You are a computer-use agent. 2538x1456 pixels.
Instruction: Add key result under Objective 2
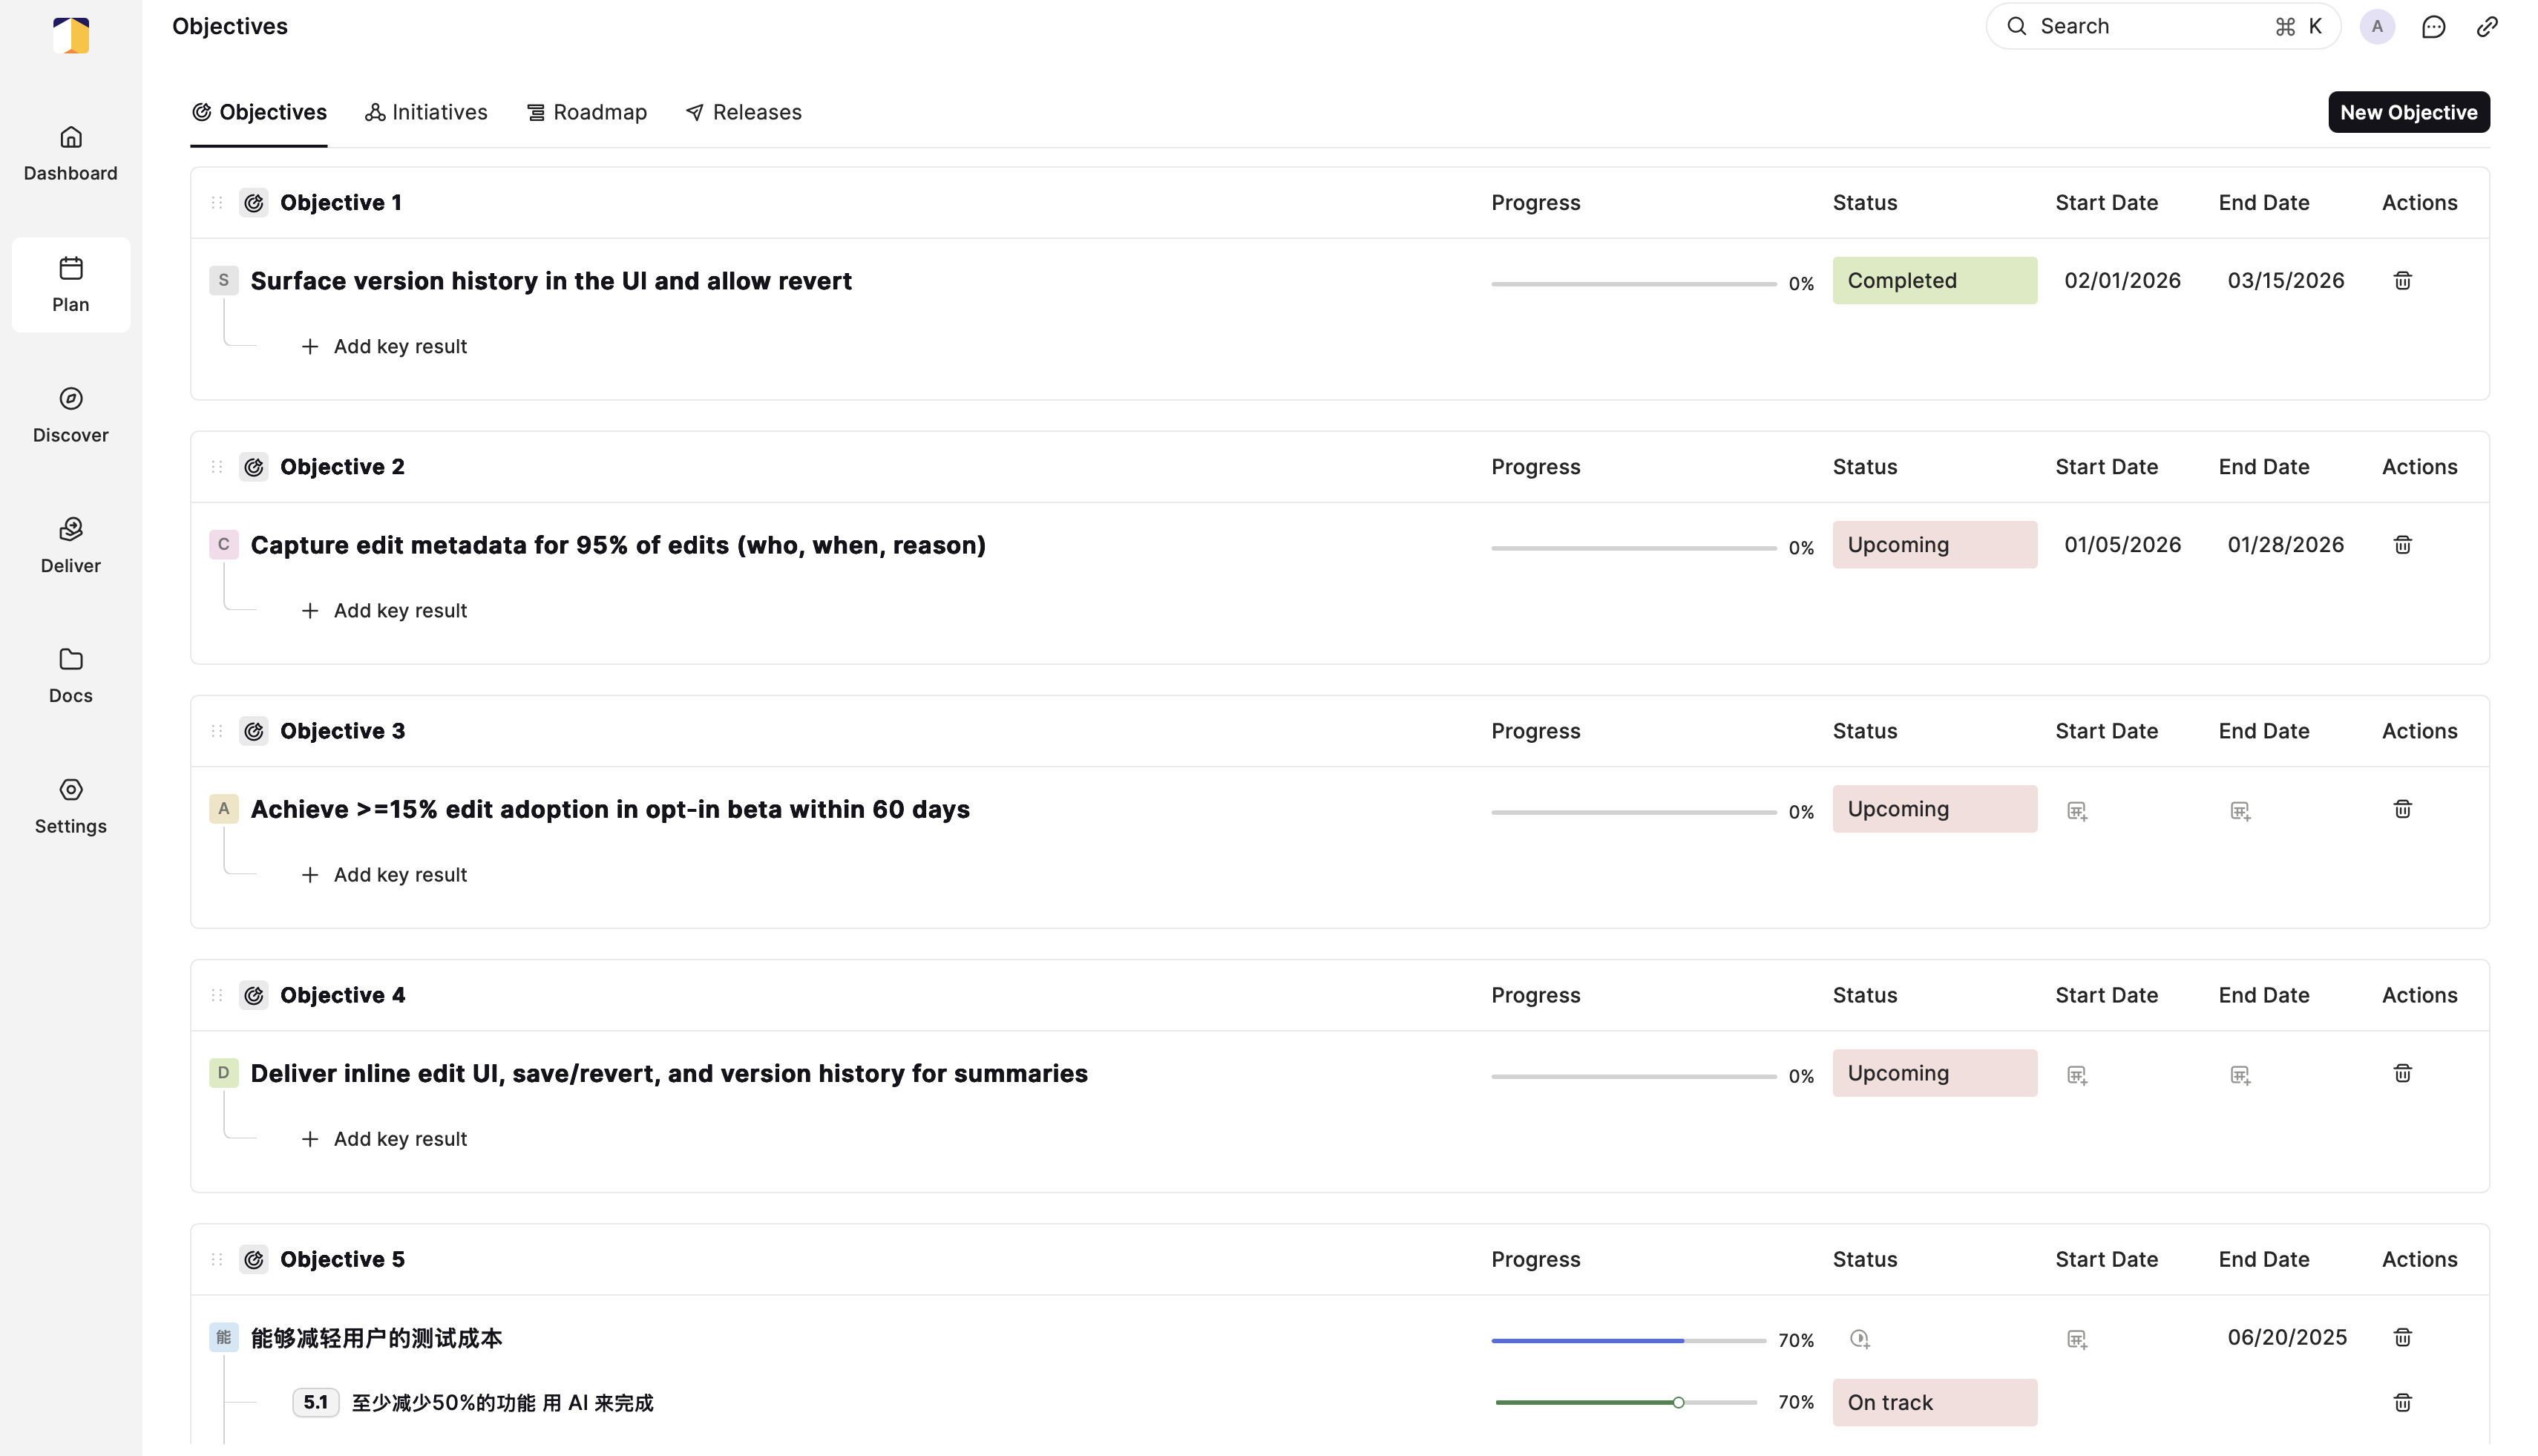pos(384,611)
